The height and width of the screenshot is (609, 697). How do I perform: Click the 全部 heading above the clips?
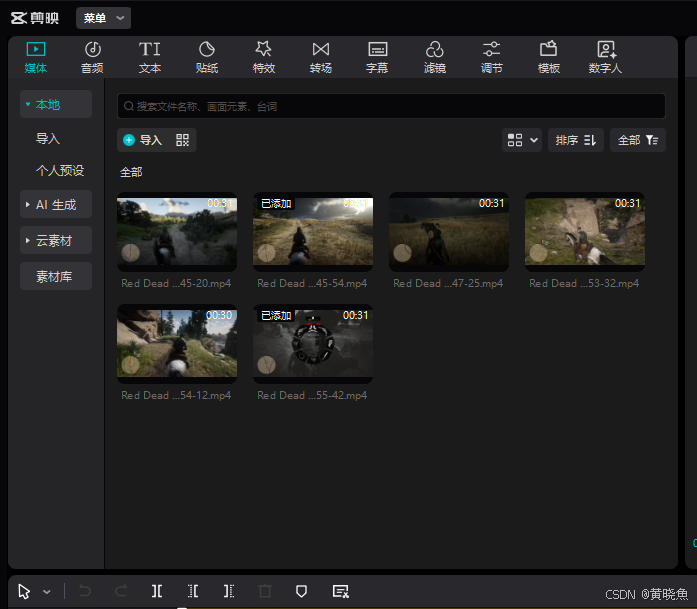(131, 172)
